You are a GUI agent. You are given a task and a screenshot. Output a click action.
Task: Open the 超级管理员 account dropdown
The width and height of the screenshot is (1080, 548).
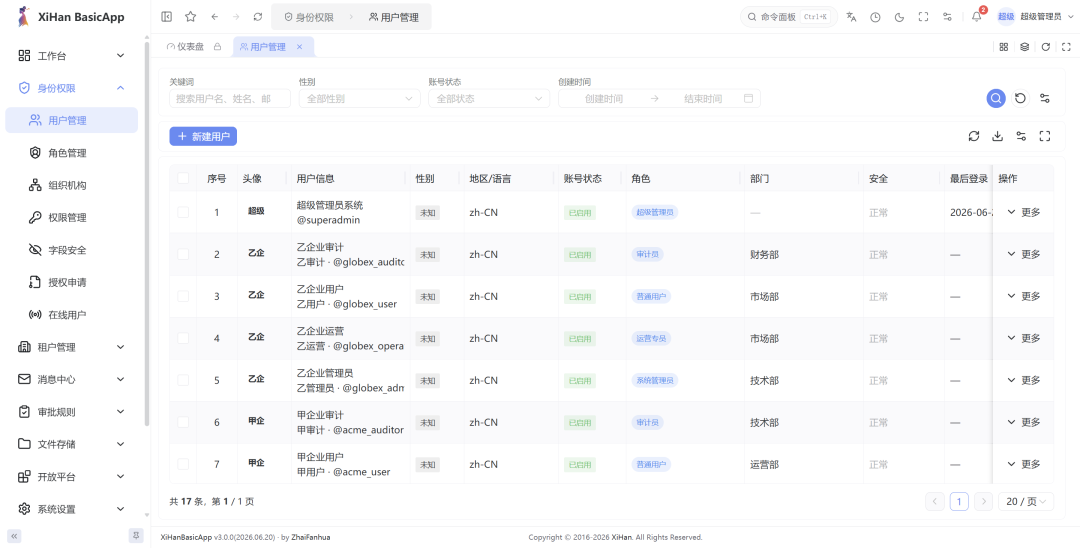point(1035,17)
